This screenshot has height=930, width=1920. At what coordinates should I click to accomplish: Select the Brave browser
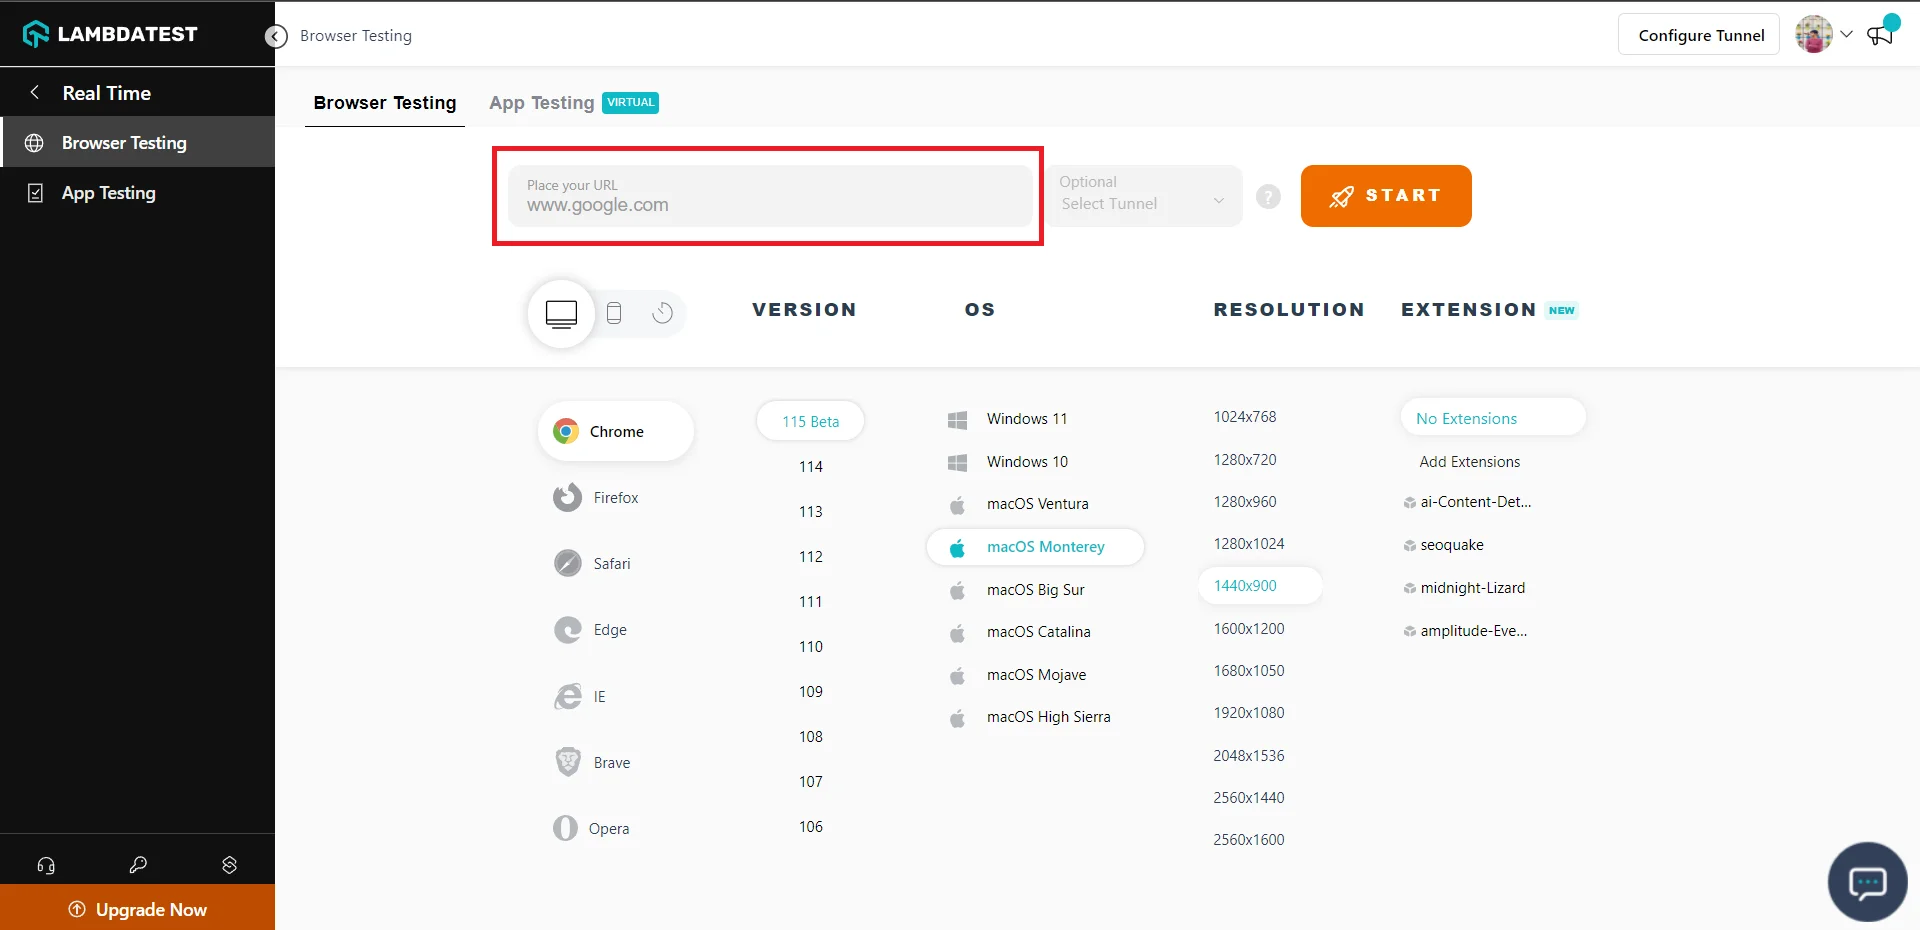pos(593,762)
